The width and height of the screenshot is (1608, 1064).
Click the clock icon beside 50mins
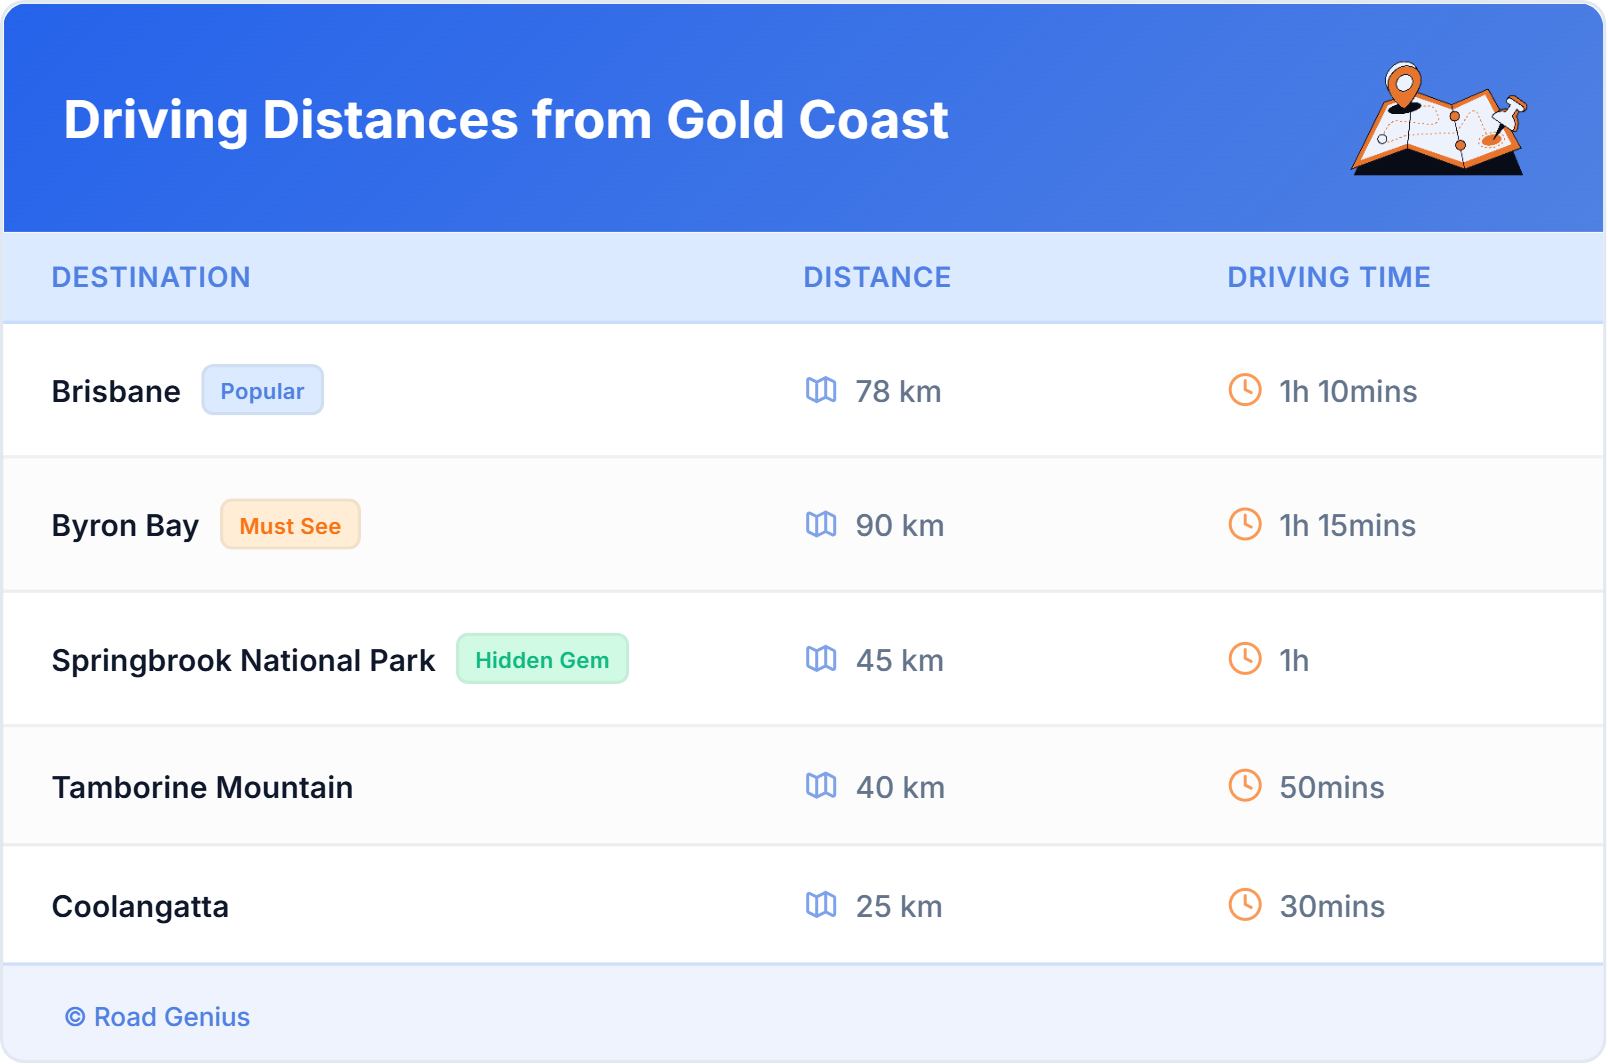(x=1245, y=786)
